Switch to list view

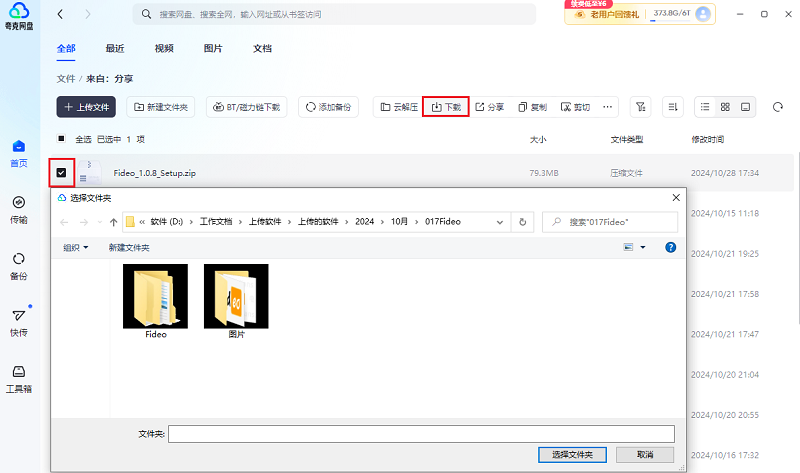705,107
